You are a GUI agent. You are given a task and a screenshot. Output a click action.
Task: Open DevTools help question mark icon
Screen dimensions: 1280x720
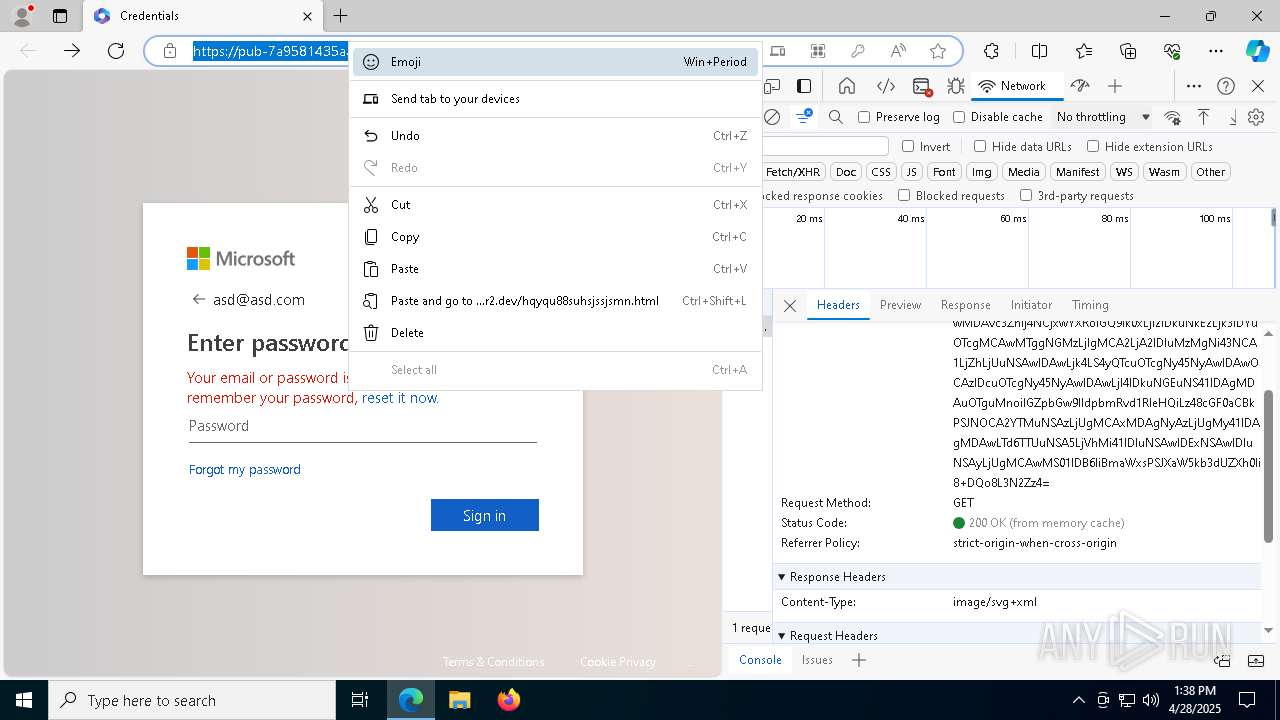click(1226, 86)
